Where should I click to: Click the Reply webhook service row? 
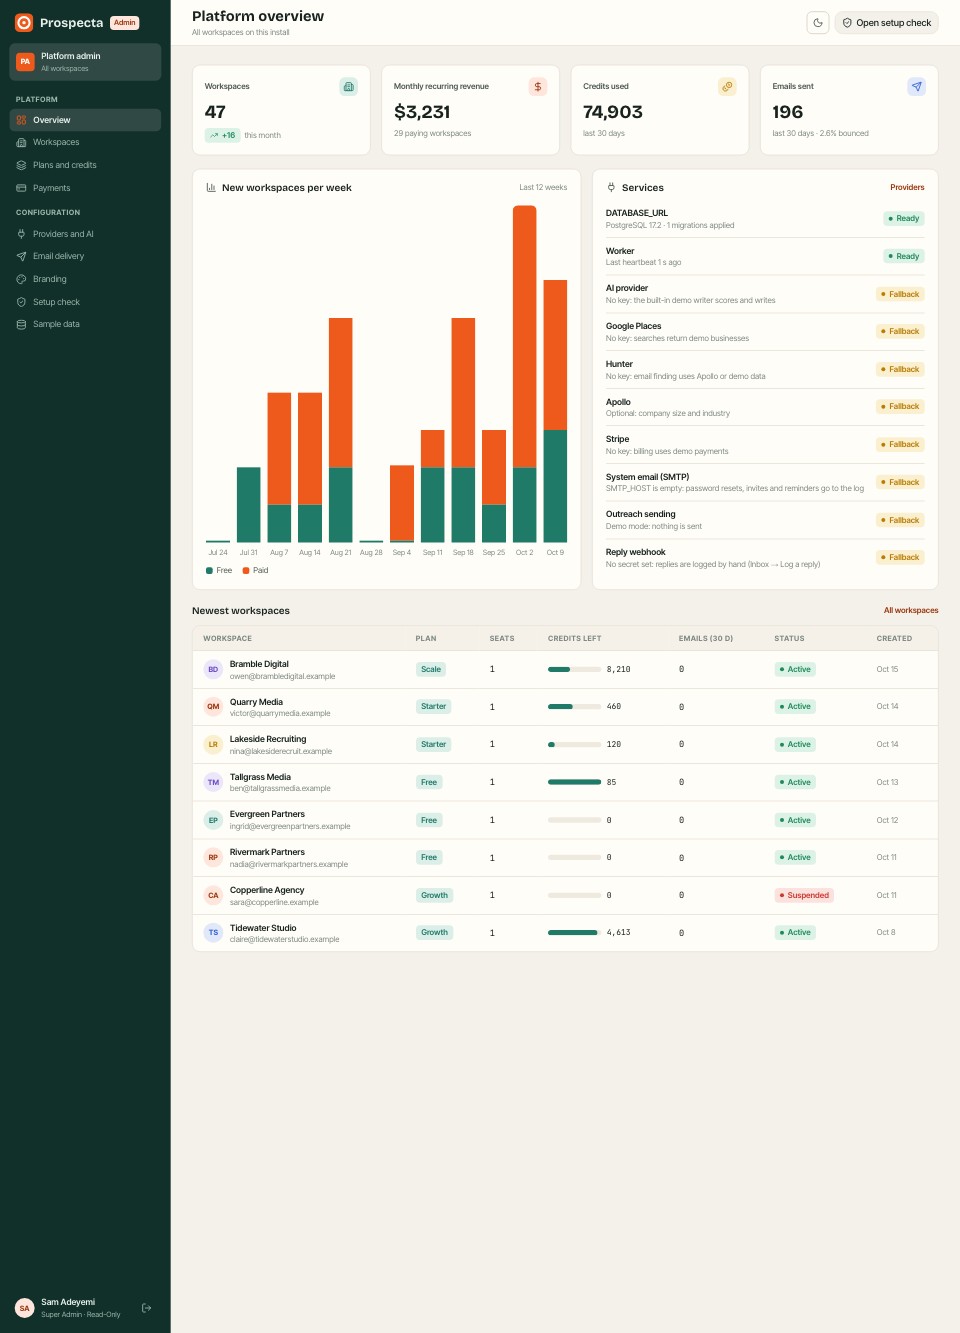click(x=765, y=558)
